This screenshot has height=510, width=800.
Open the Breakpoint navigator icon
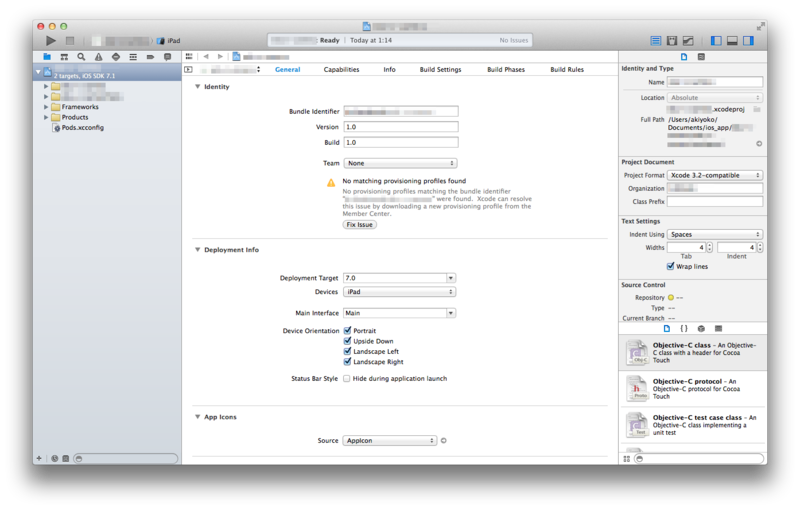point(150,57)
